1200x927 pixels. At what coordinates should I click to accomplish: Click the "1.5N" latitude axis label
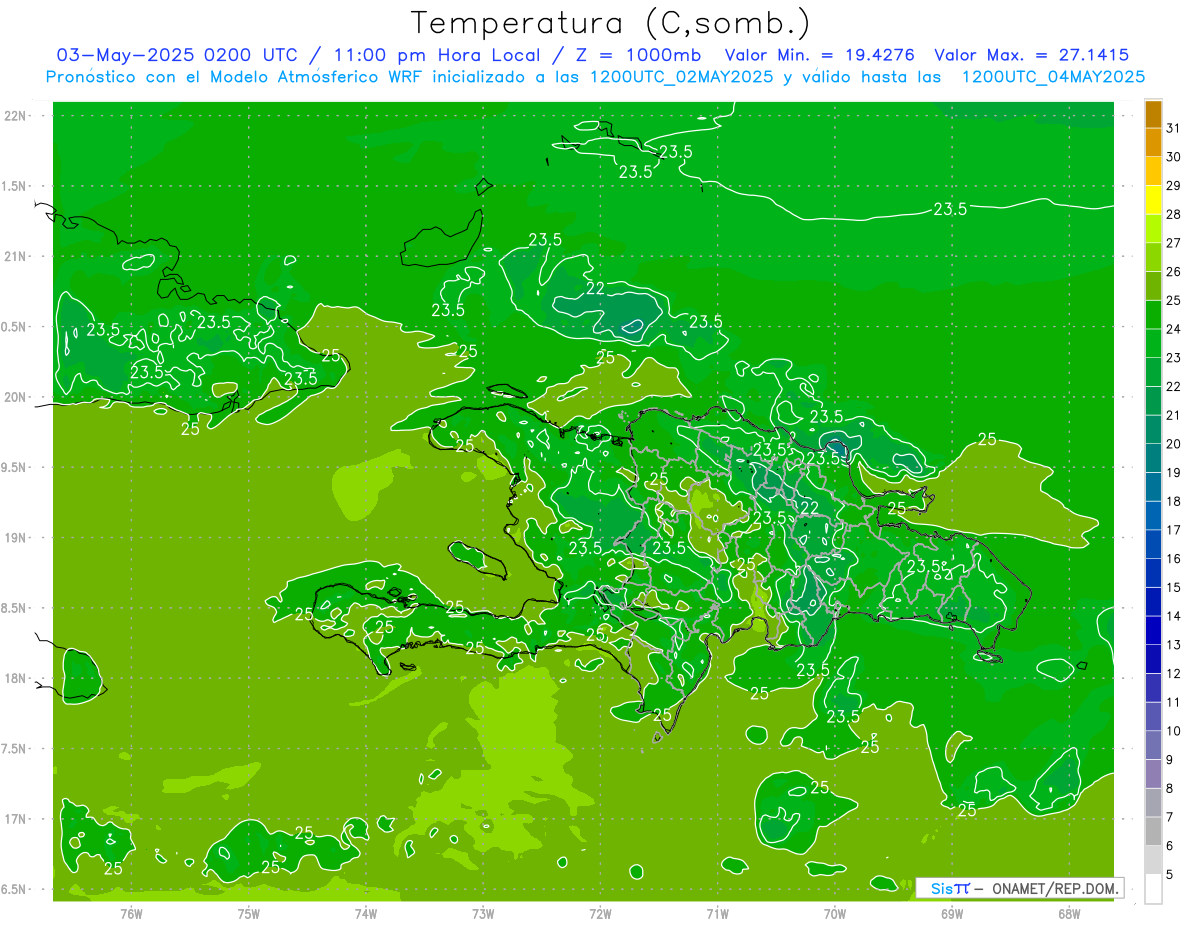point(15,186)
